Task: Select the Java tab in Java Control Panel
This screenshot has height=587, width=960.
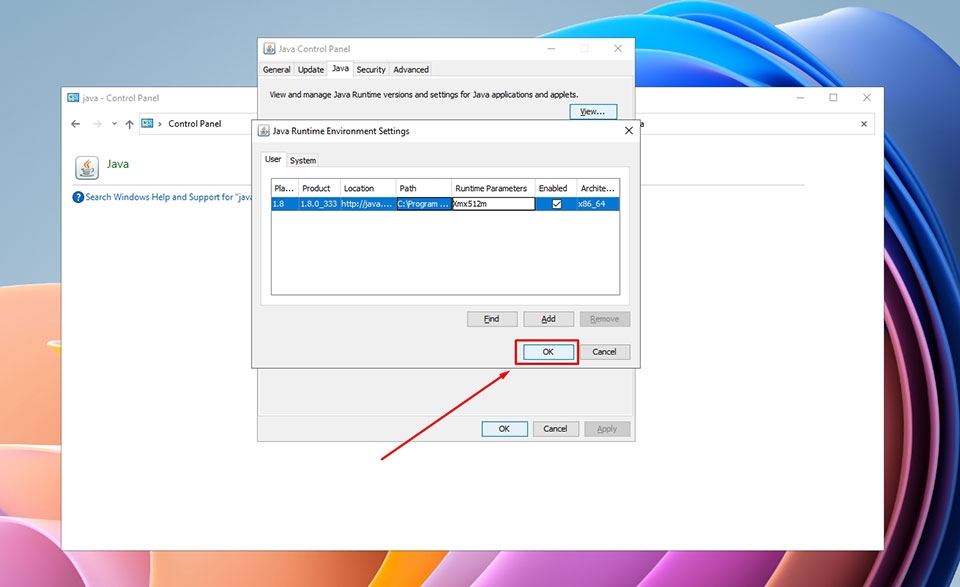Action: (340, 69)
